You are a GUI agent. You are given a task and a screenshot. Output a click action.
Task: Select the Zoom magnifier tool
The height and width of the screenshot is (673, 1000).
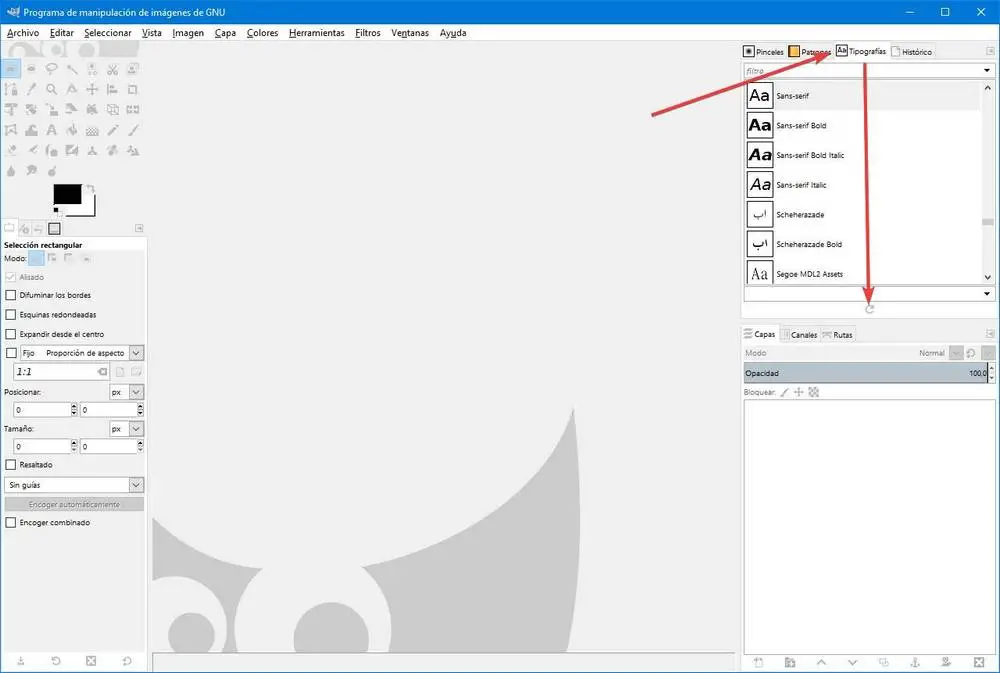[x=52, y=89]
